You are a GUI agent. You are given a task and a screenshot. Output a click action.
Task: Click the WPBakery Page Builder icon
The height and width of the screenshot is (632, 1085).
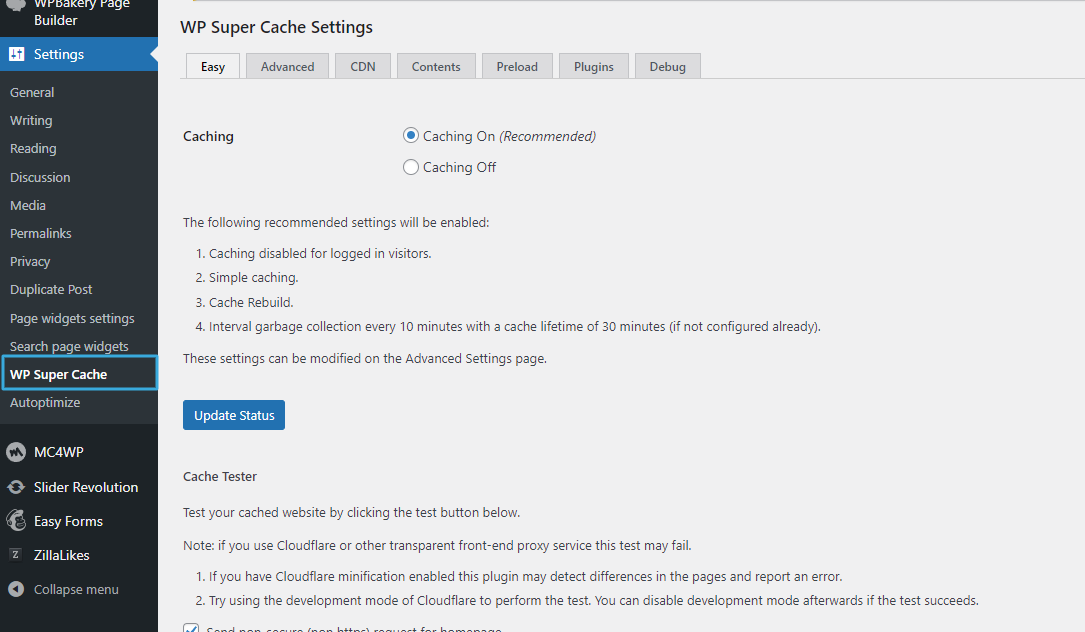click(x=16, y=5)
